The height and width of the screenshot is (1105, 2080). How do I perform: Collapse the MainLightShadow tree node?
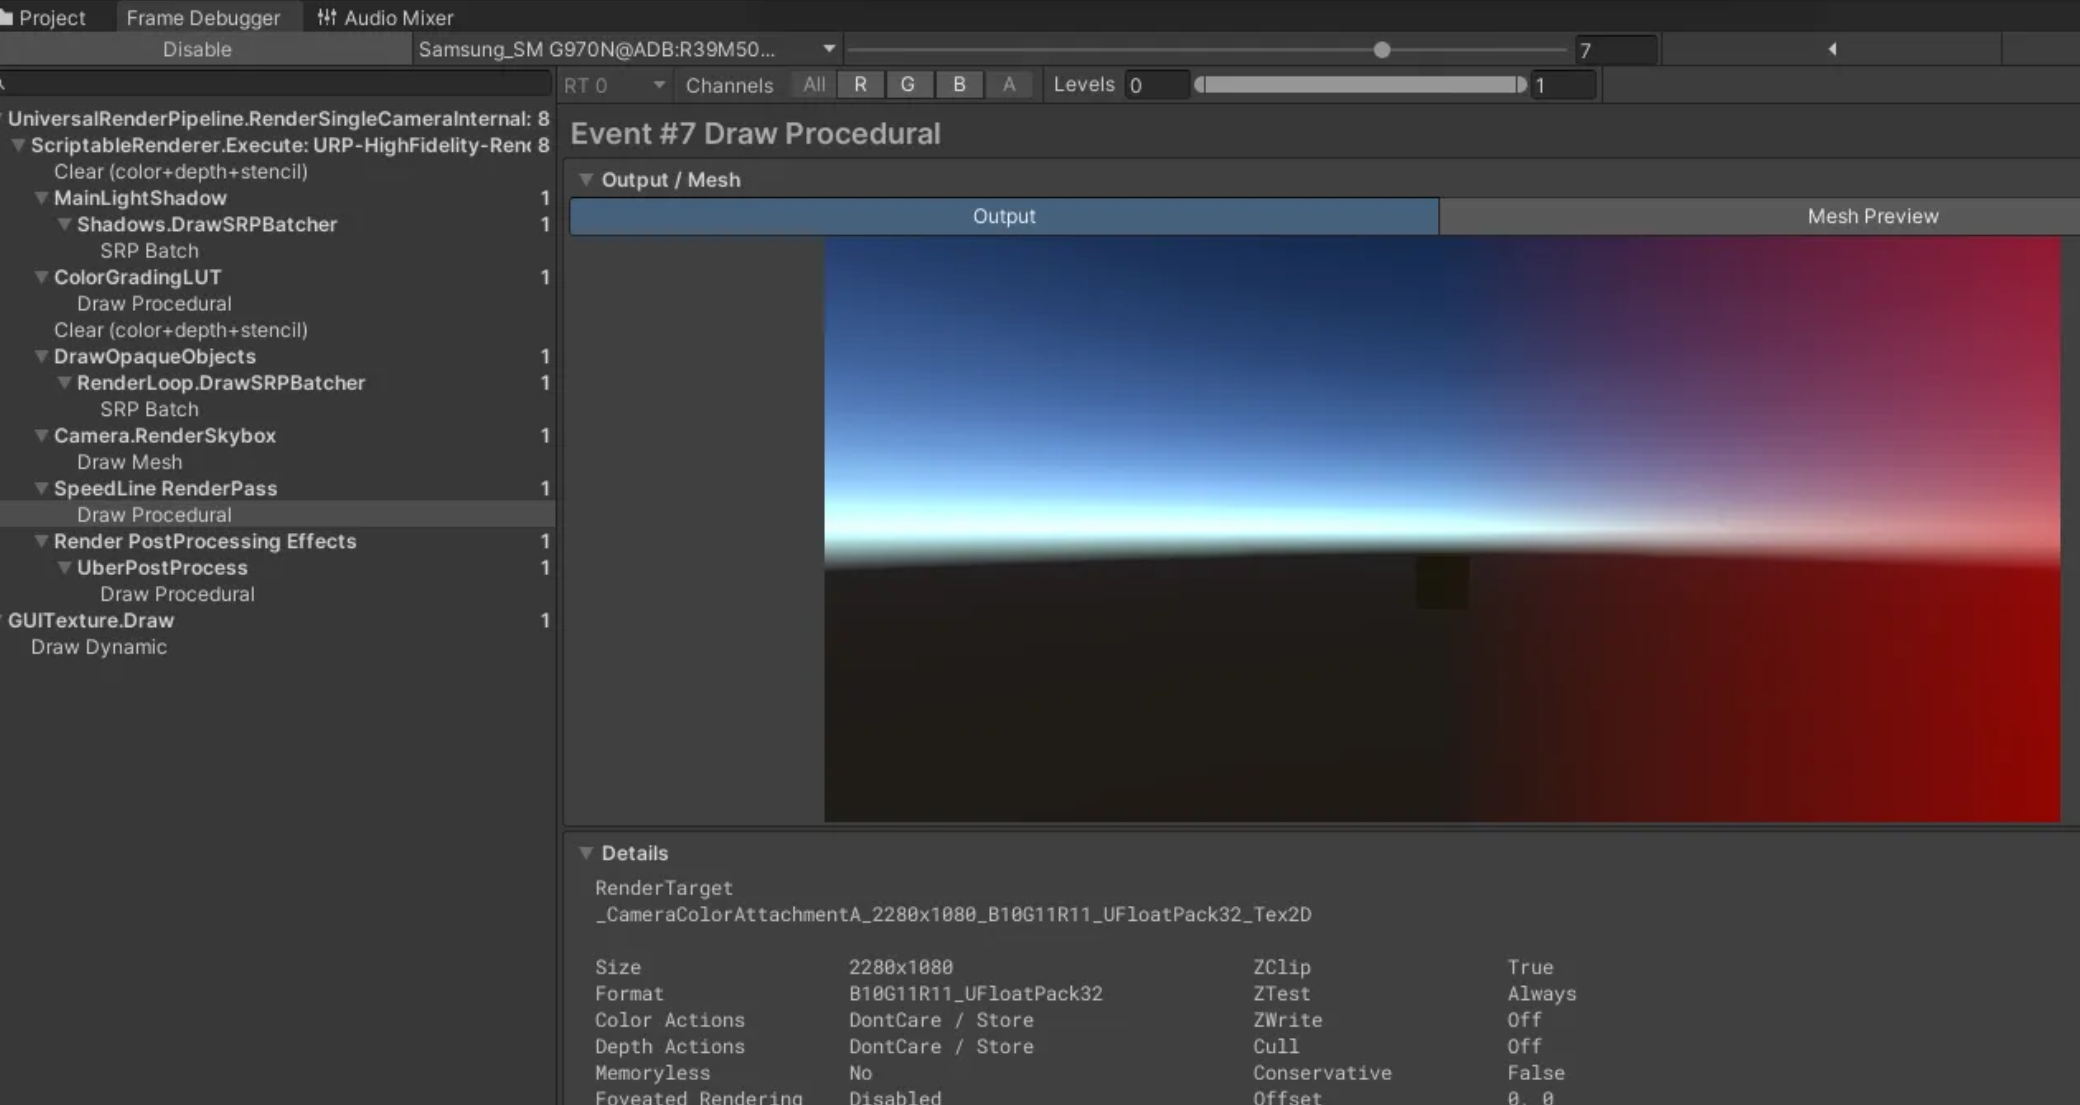(x=41, y=198)
